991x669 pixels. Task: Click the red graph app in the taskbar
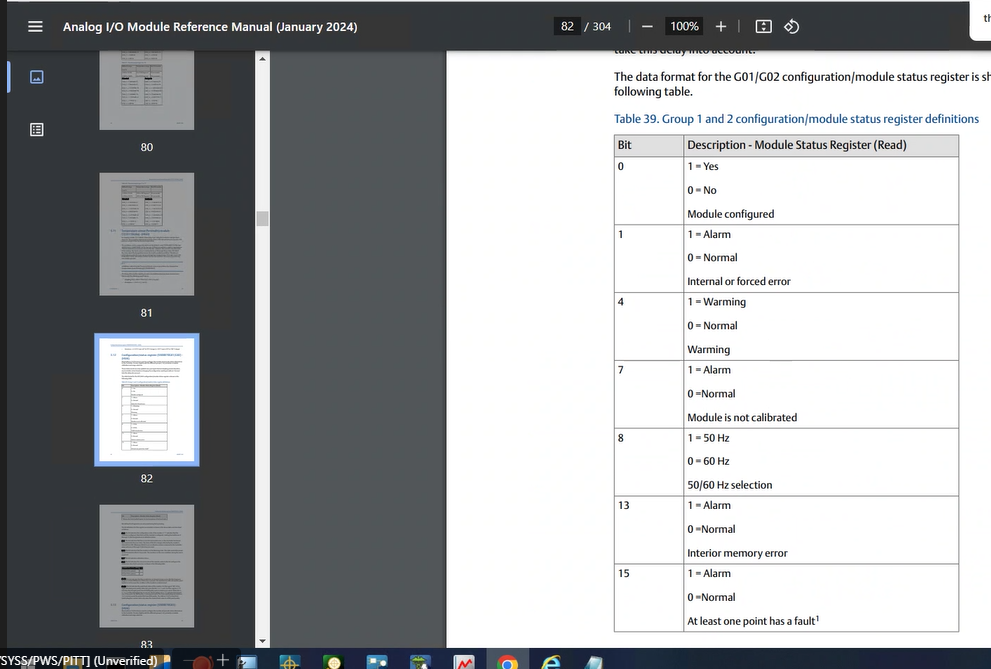465,661
